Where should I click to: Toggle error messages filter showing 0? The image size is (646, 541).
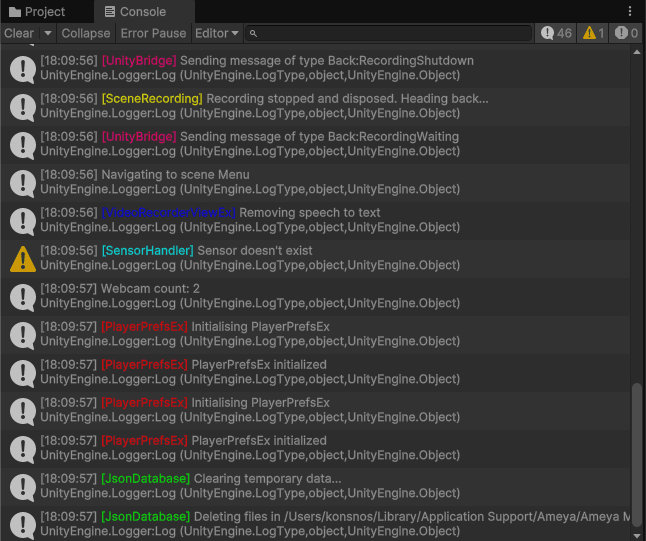pyautogui.click(x=626, y=33)
